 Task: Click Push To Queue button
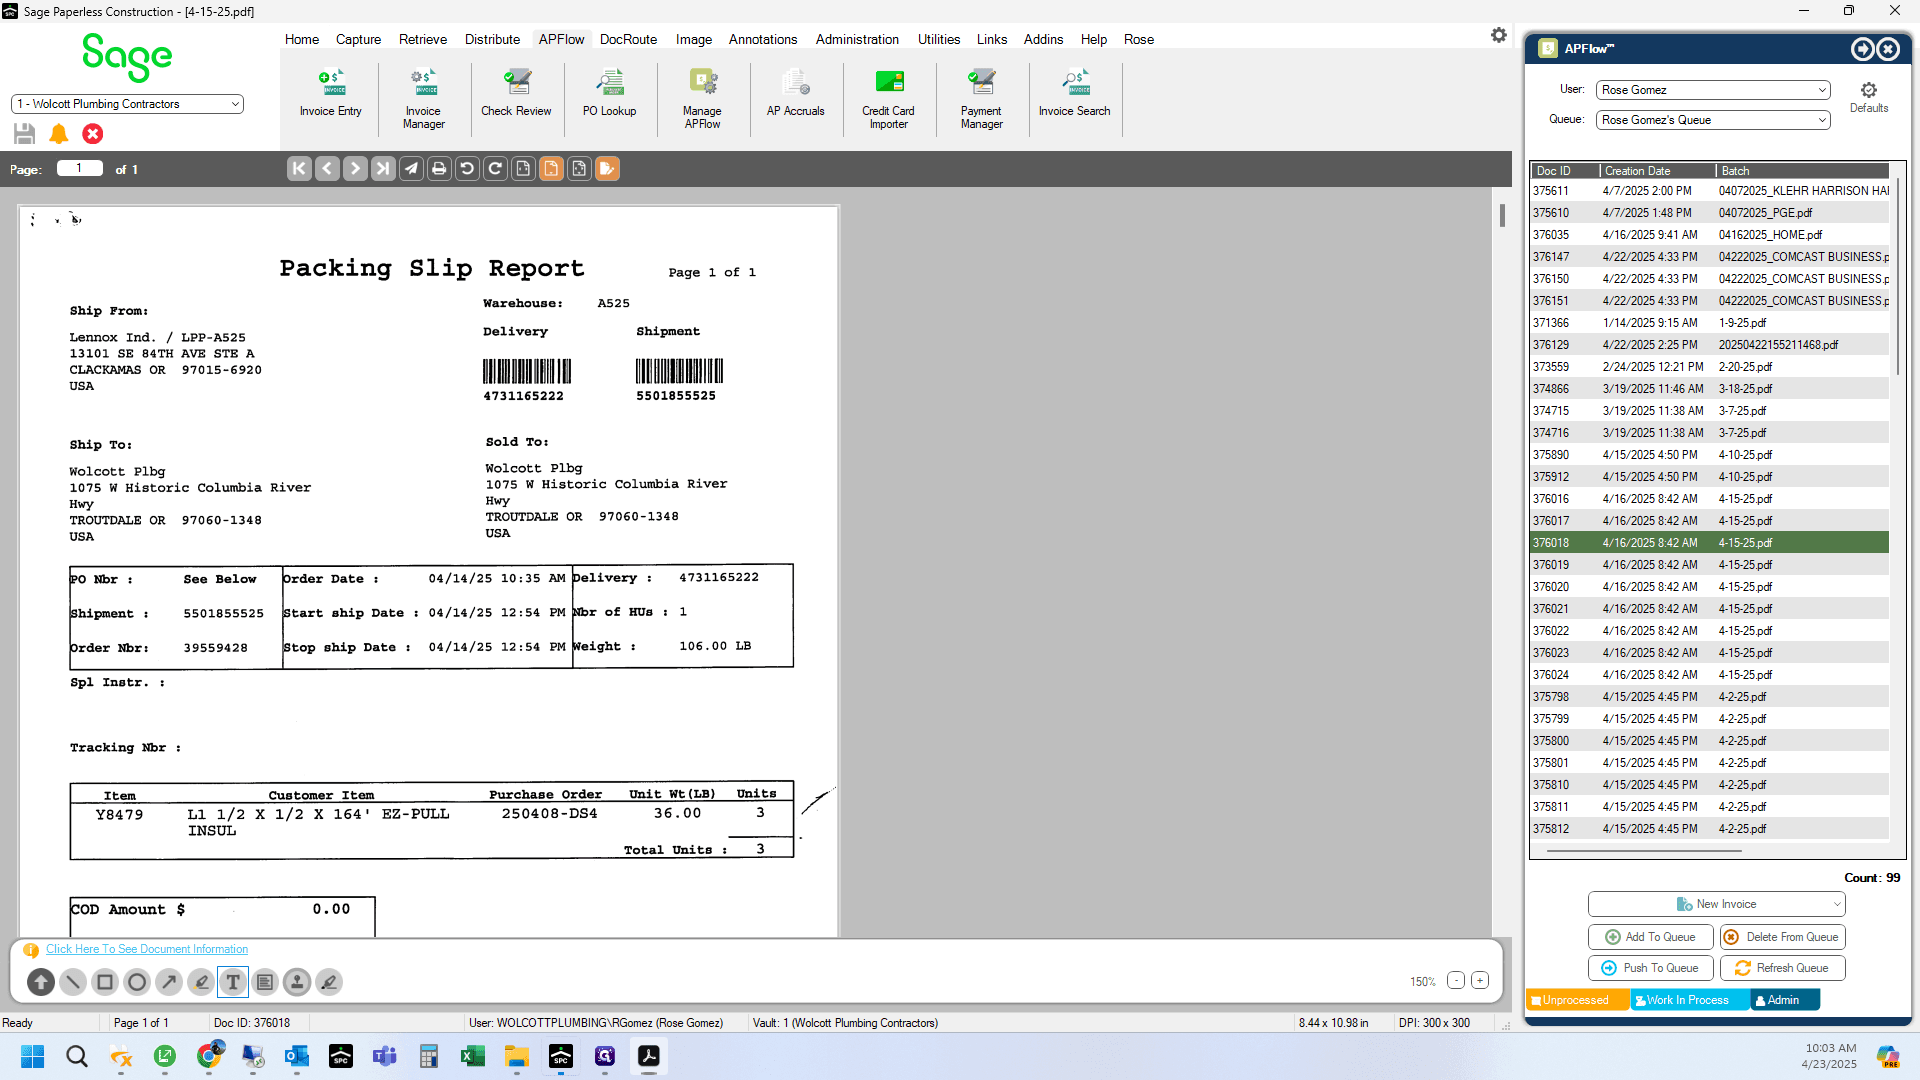point(1651,969)
